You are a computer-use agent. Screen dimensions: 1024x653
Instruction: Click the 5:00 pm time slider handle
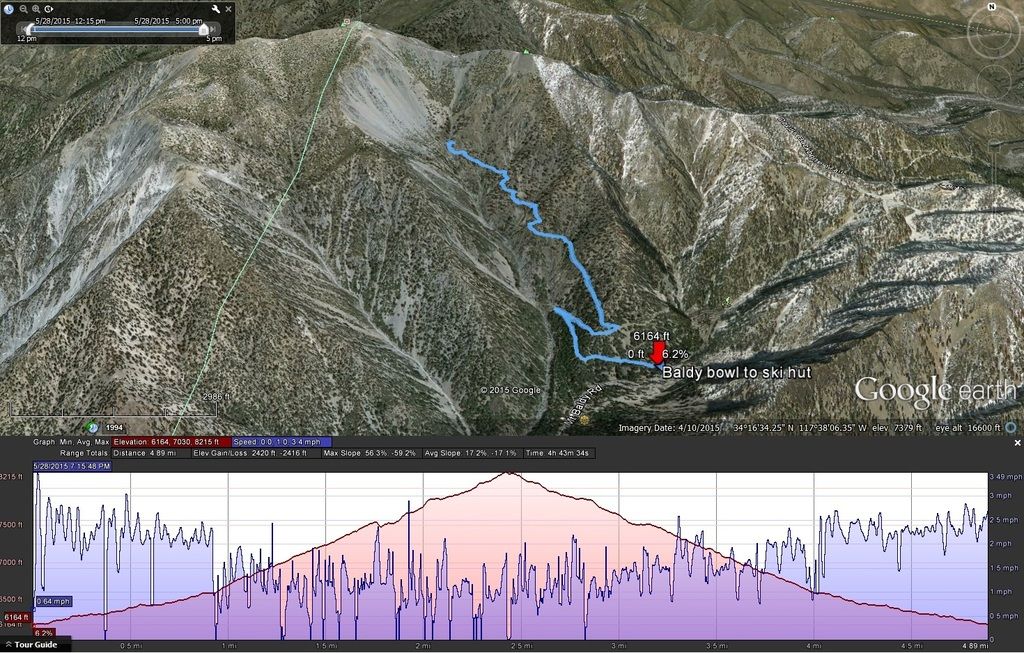click(x=204, y=29)
